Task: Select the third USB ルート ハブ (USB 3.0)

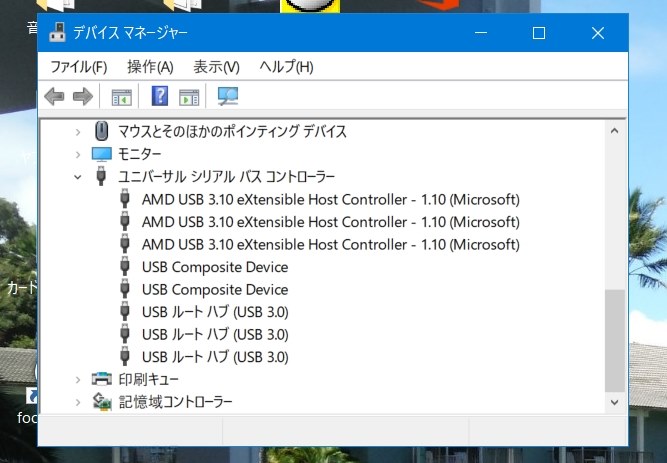Action: (215, 357)
